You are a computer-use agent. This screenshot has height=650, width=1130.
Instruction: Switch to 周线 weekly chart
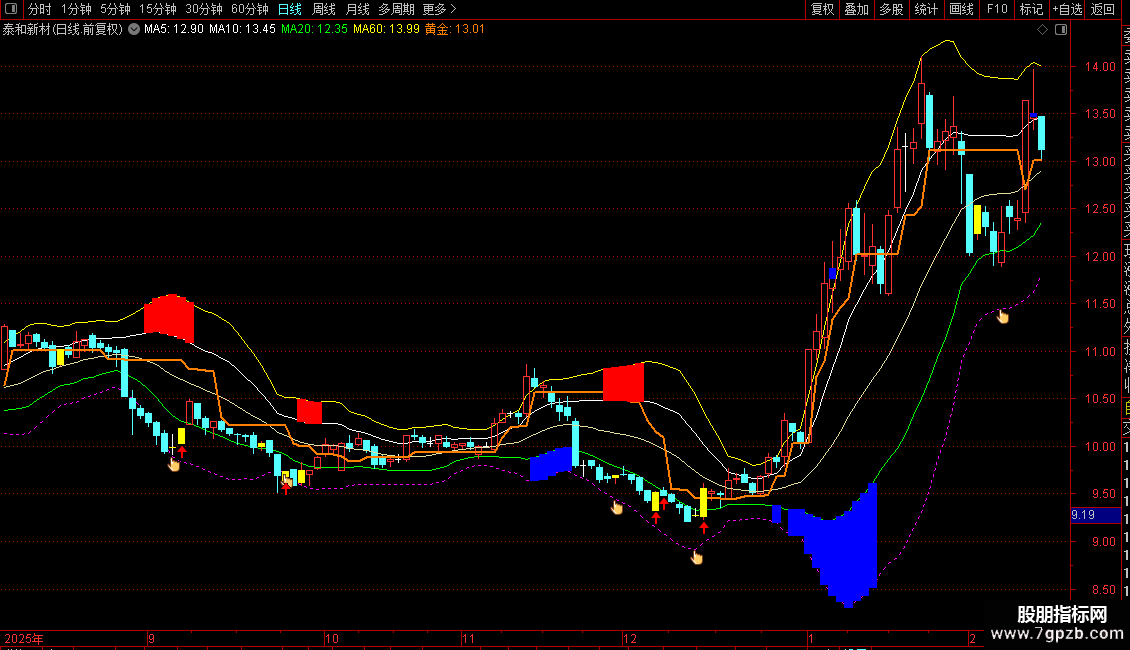pos(324,9)
